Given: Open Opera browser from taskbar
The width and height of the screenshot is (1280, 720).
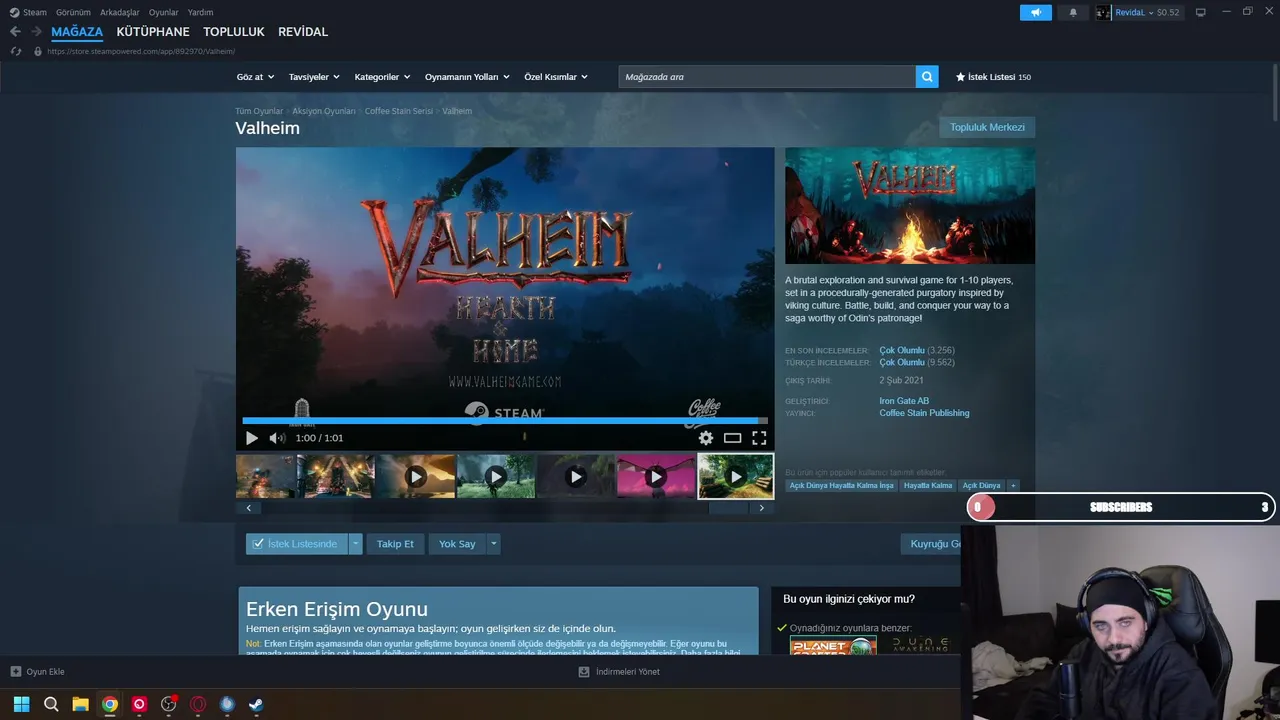Looking at the screenshot, I should [x=198, y=704].
